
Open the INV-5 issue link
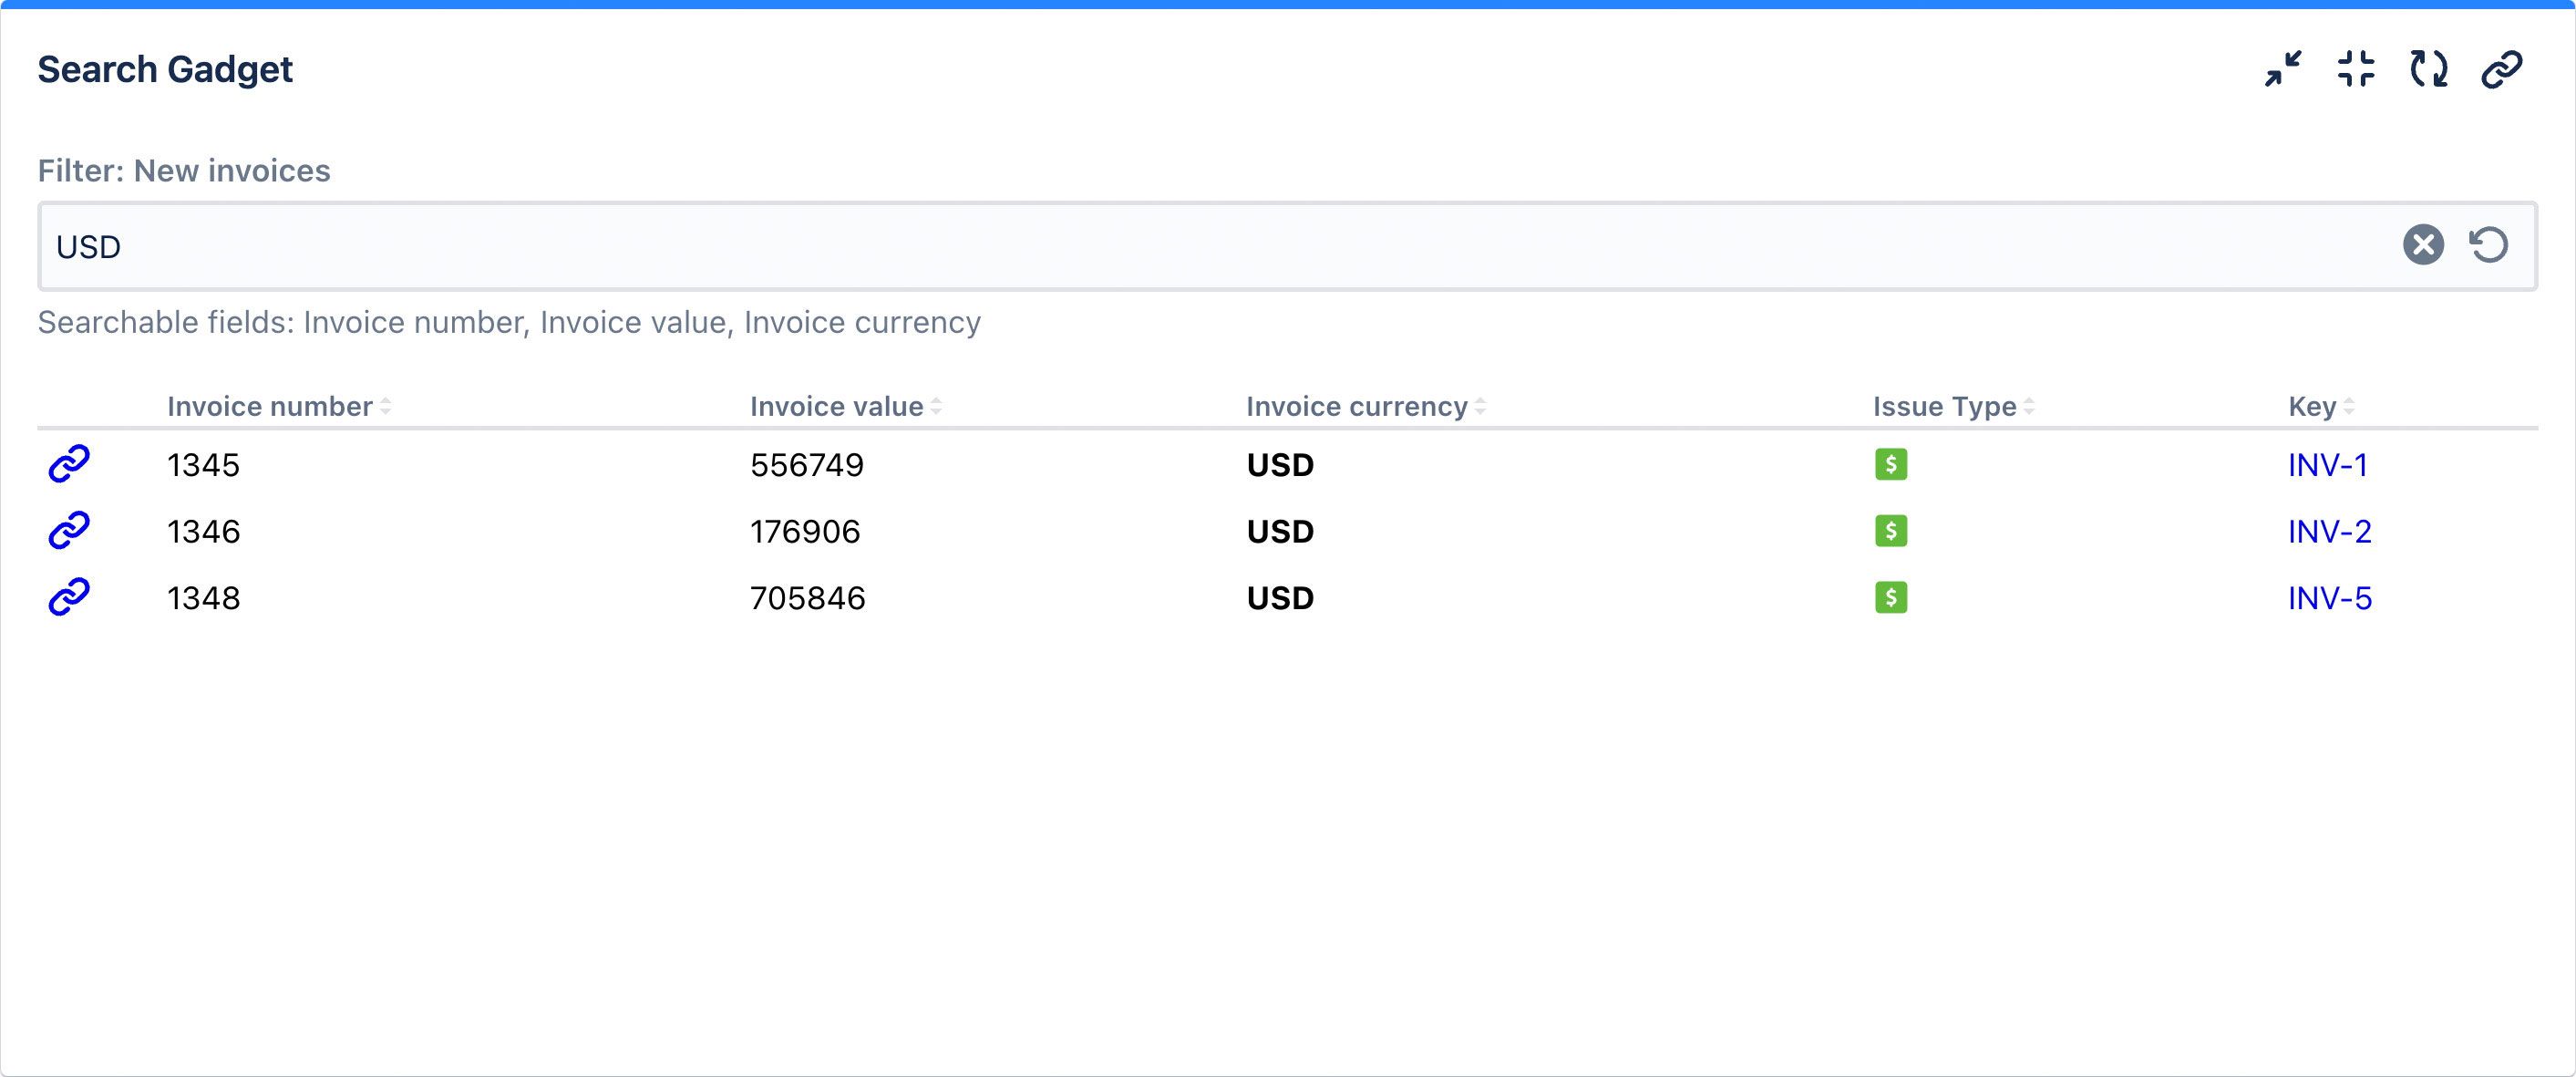[x=2329, y=598]
